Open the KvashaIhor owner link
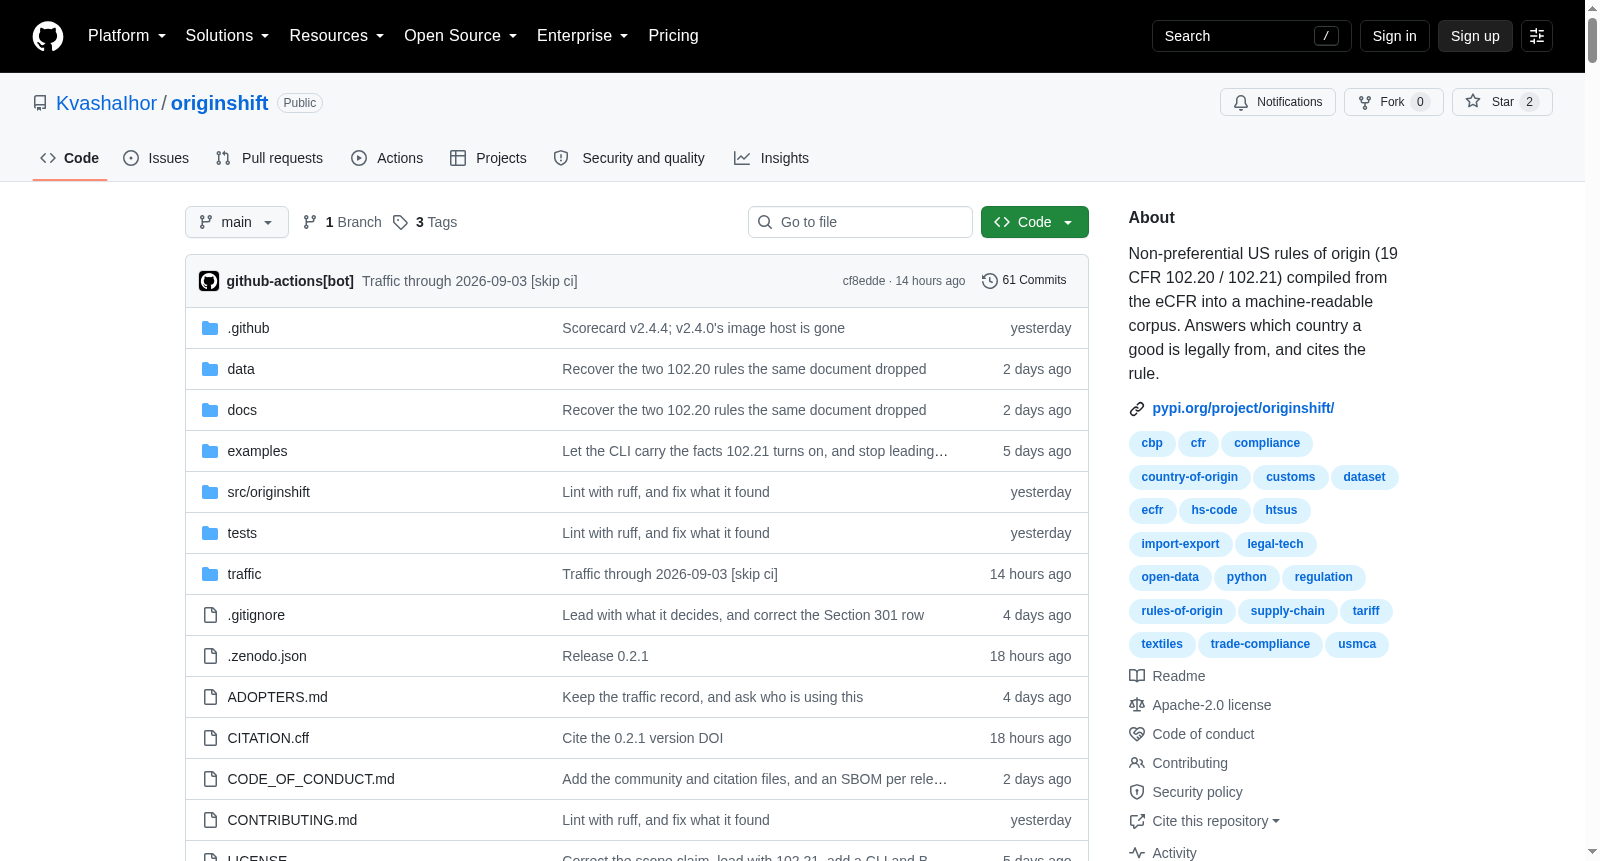 coord(107,103)
